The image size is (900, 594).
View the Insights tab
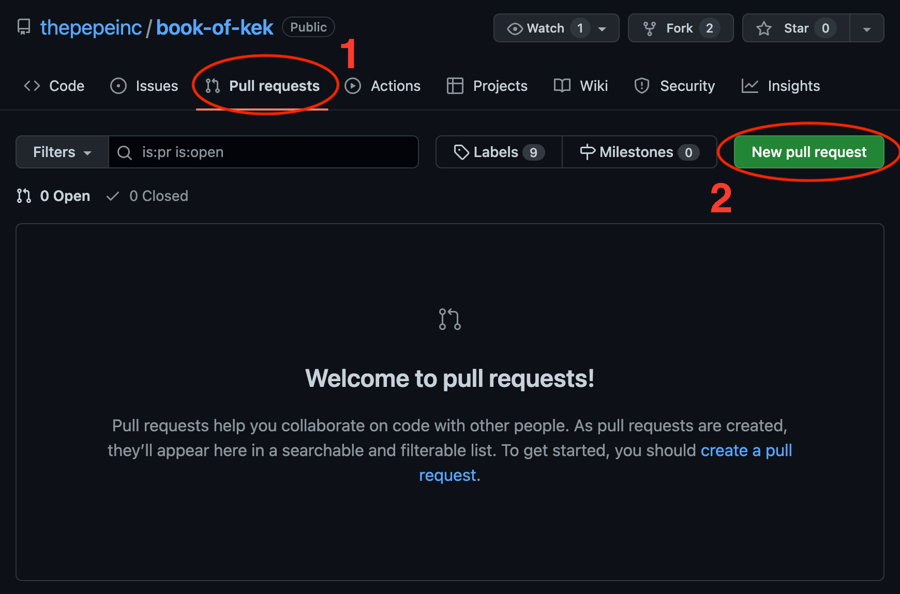point(781,86)
